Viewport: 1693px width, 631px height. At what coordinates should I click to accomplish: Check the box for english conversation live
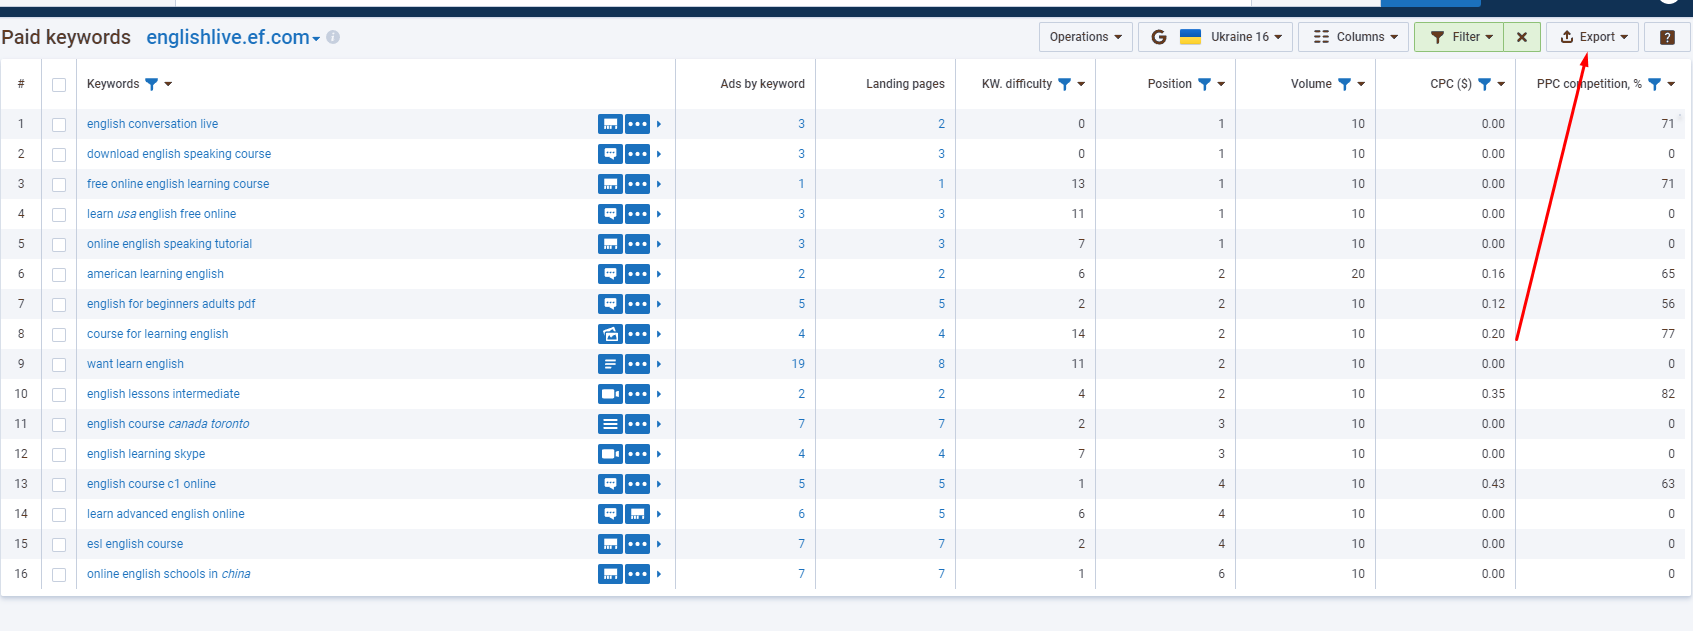[59, 125]
